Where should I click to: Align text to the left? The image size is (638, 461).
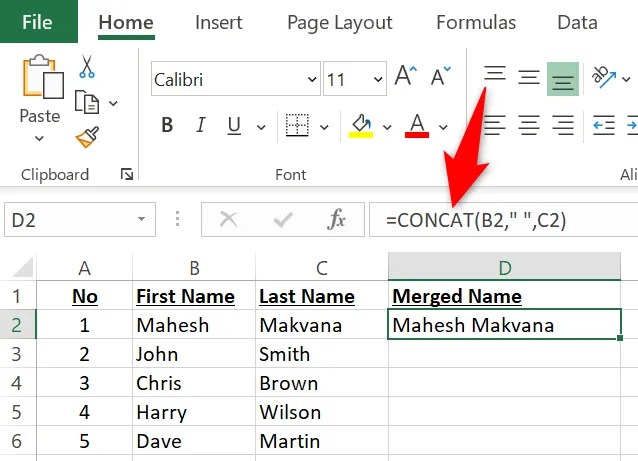495,125
